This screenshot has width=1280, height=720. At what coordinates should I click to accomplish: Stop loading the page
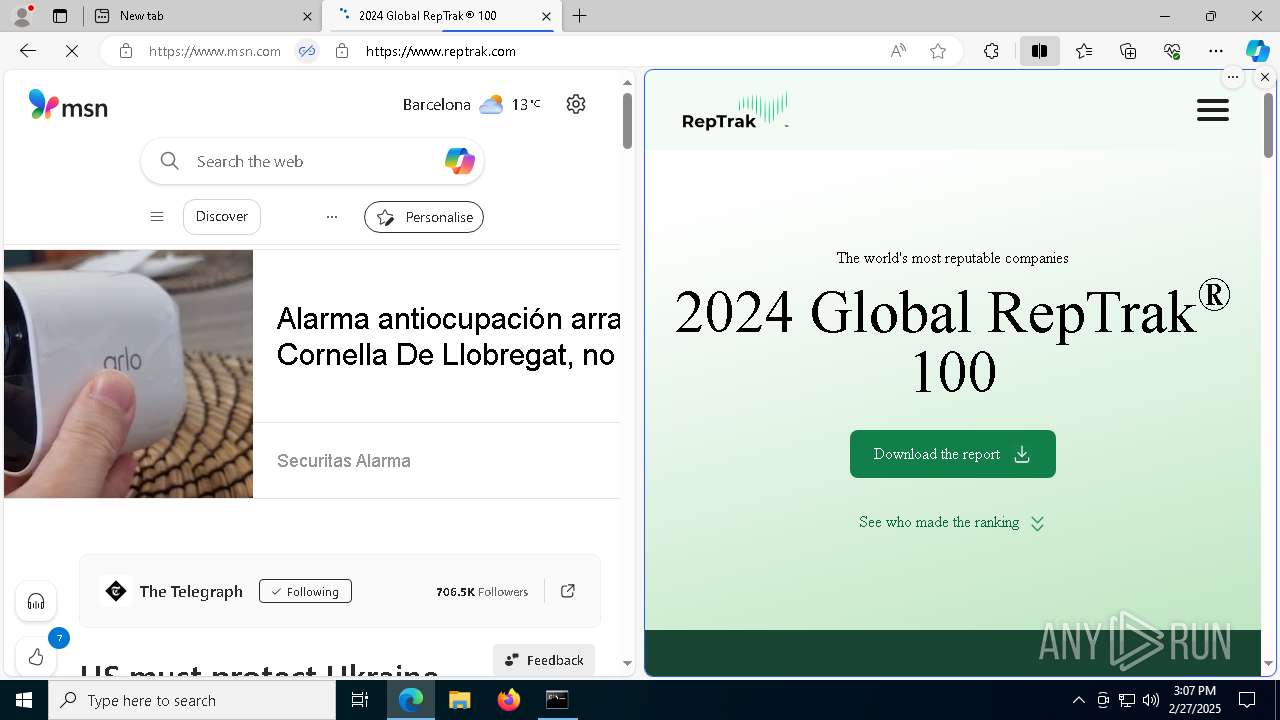click(x=72, y=51)
